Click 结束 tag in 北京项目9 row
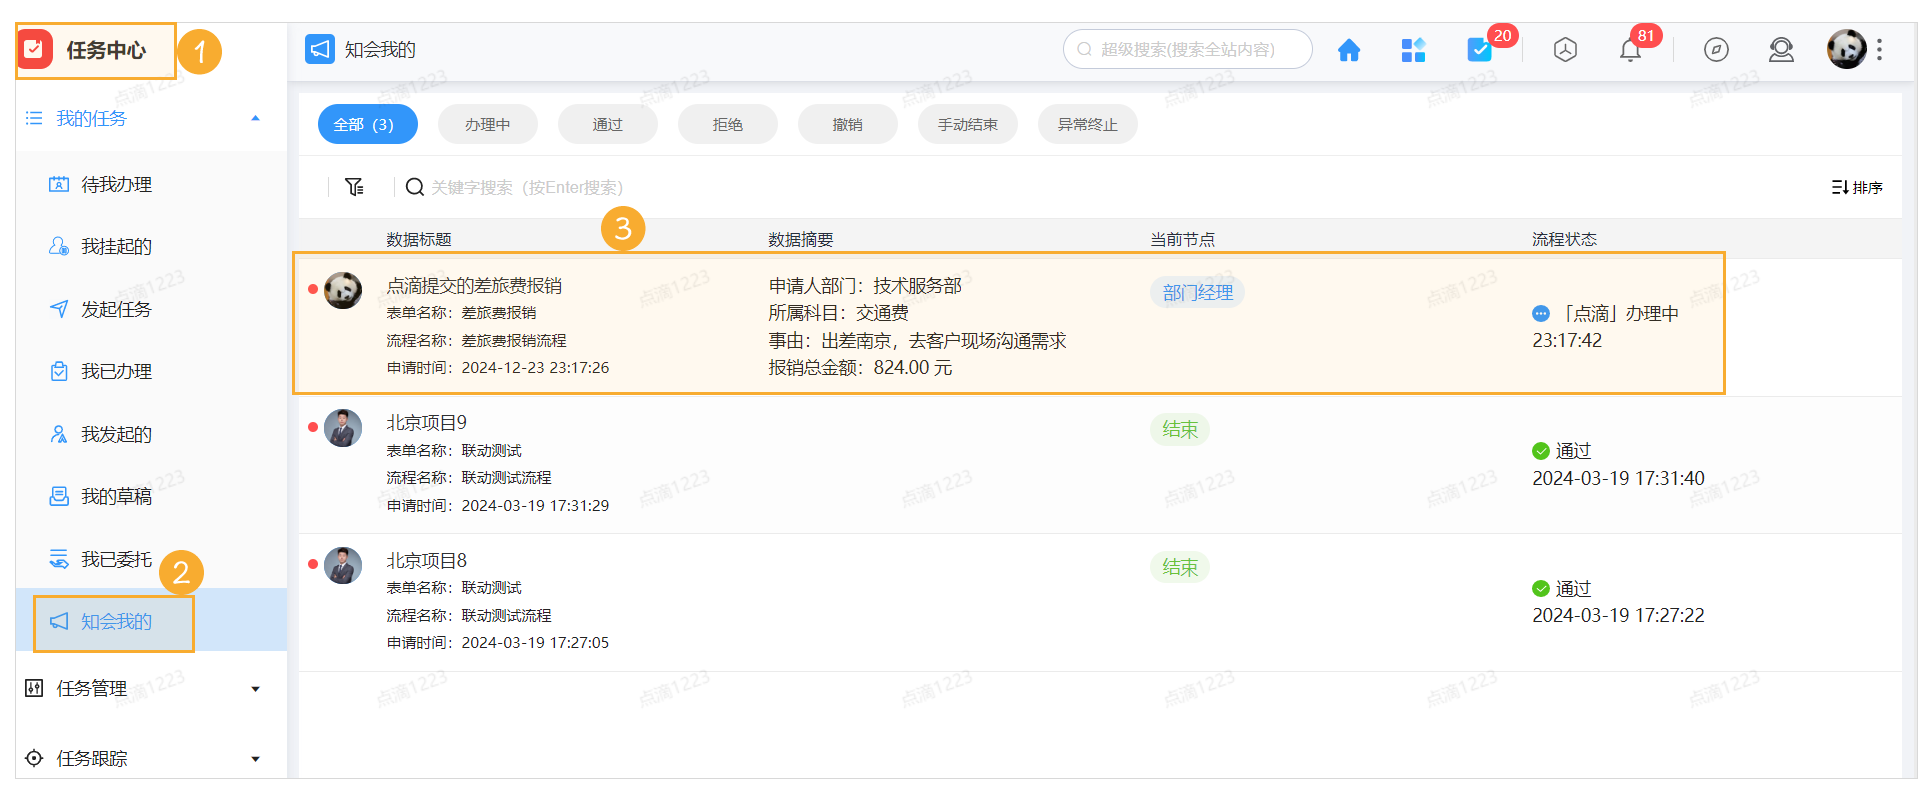 1180,429
